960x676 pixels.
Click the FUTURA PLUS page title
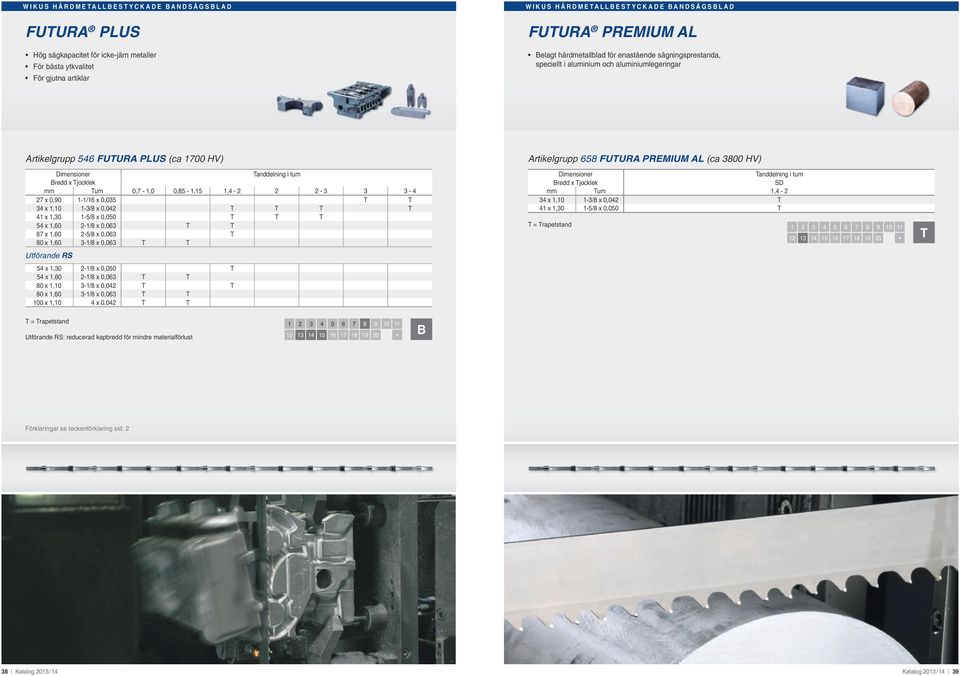pos(83,32)
